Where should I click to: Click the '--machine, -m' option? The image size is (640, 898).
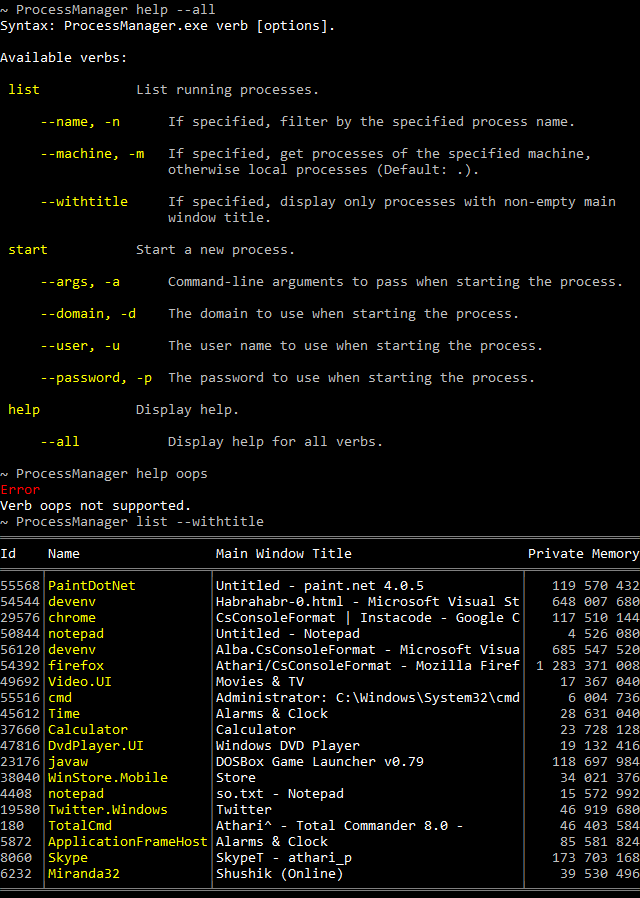click(92, 154)
